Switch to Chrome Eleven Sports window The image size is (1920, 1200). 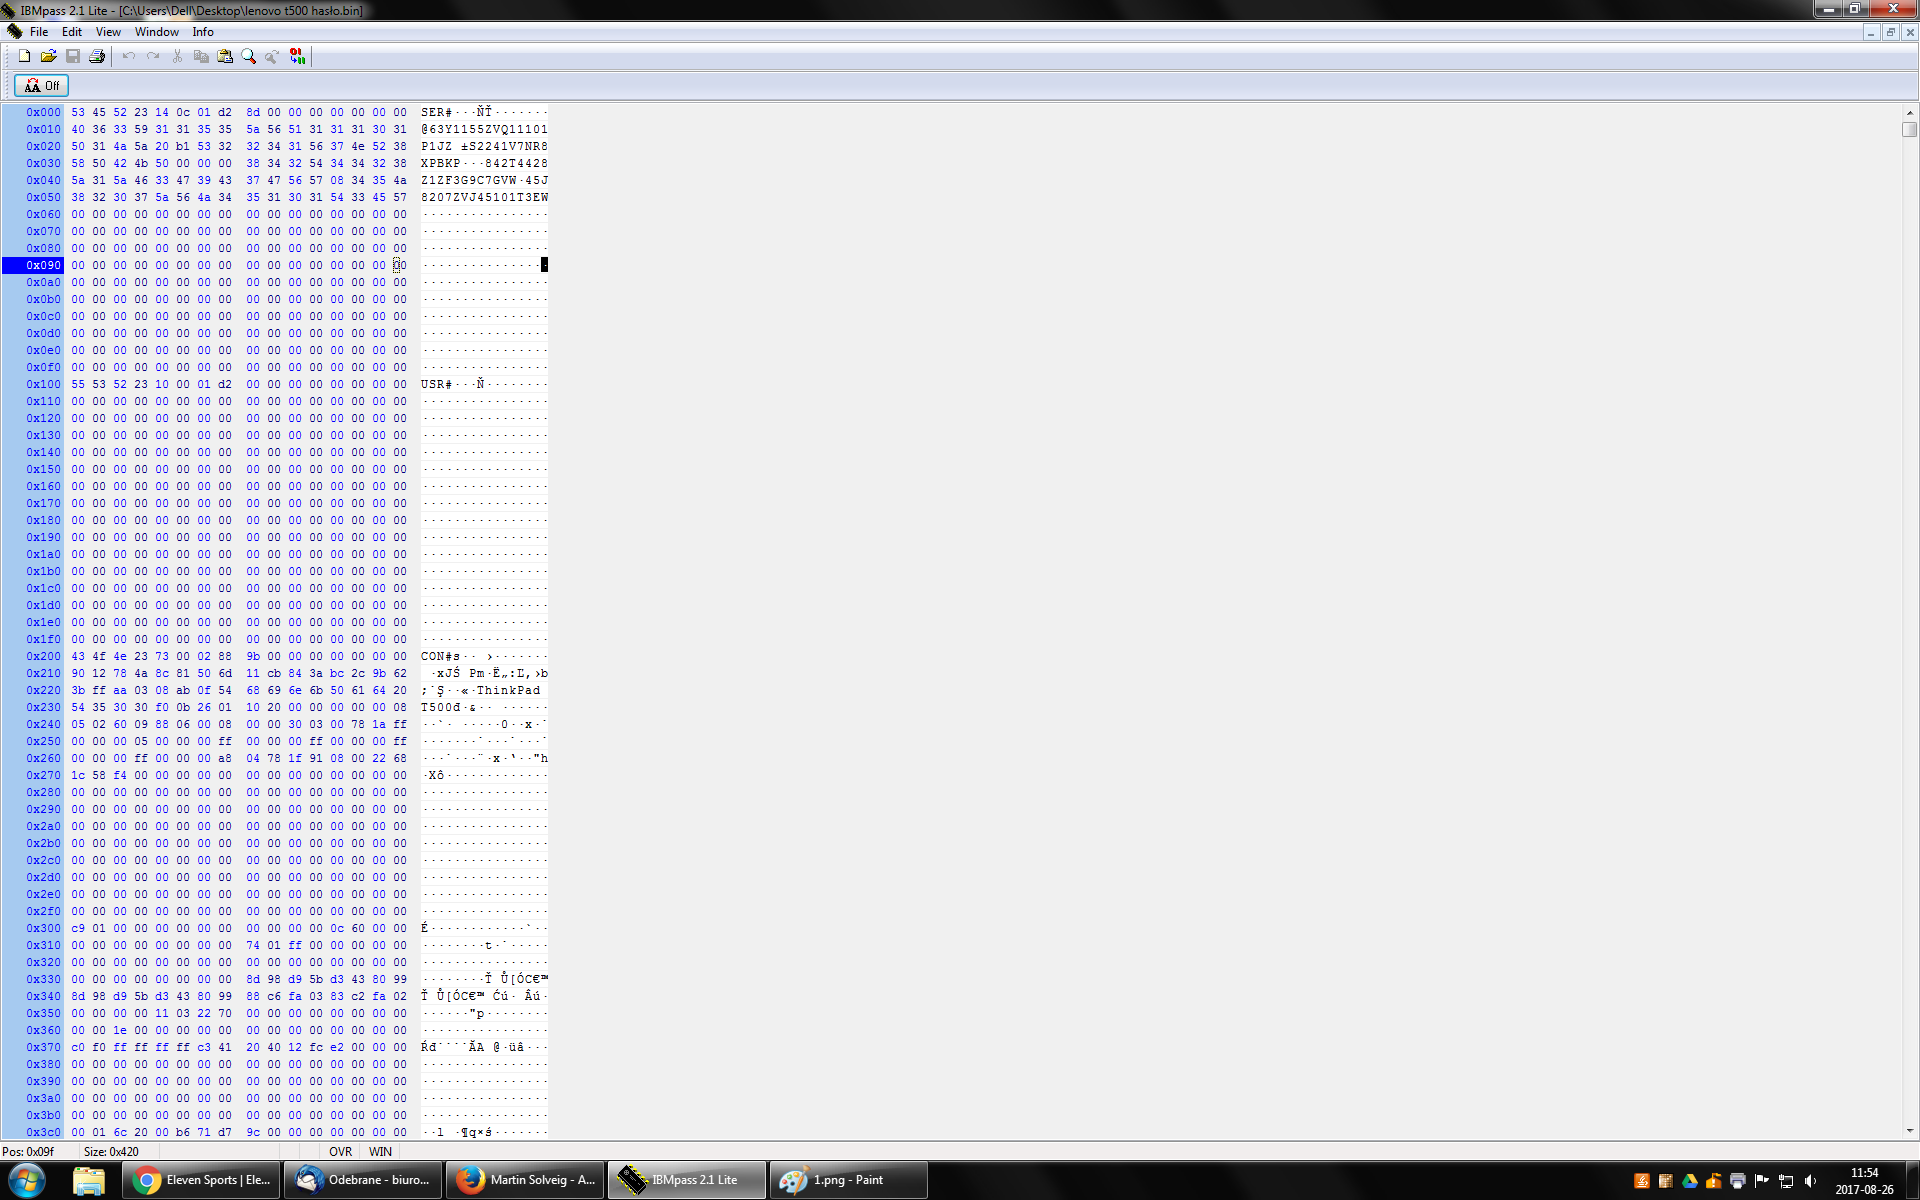(201, 1180)
